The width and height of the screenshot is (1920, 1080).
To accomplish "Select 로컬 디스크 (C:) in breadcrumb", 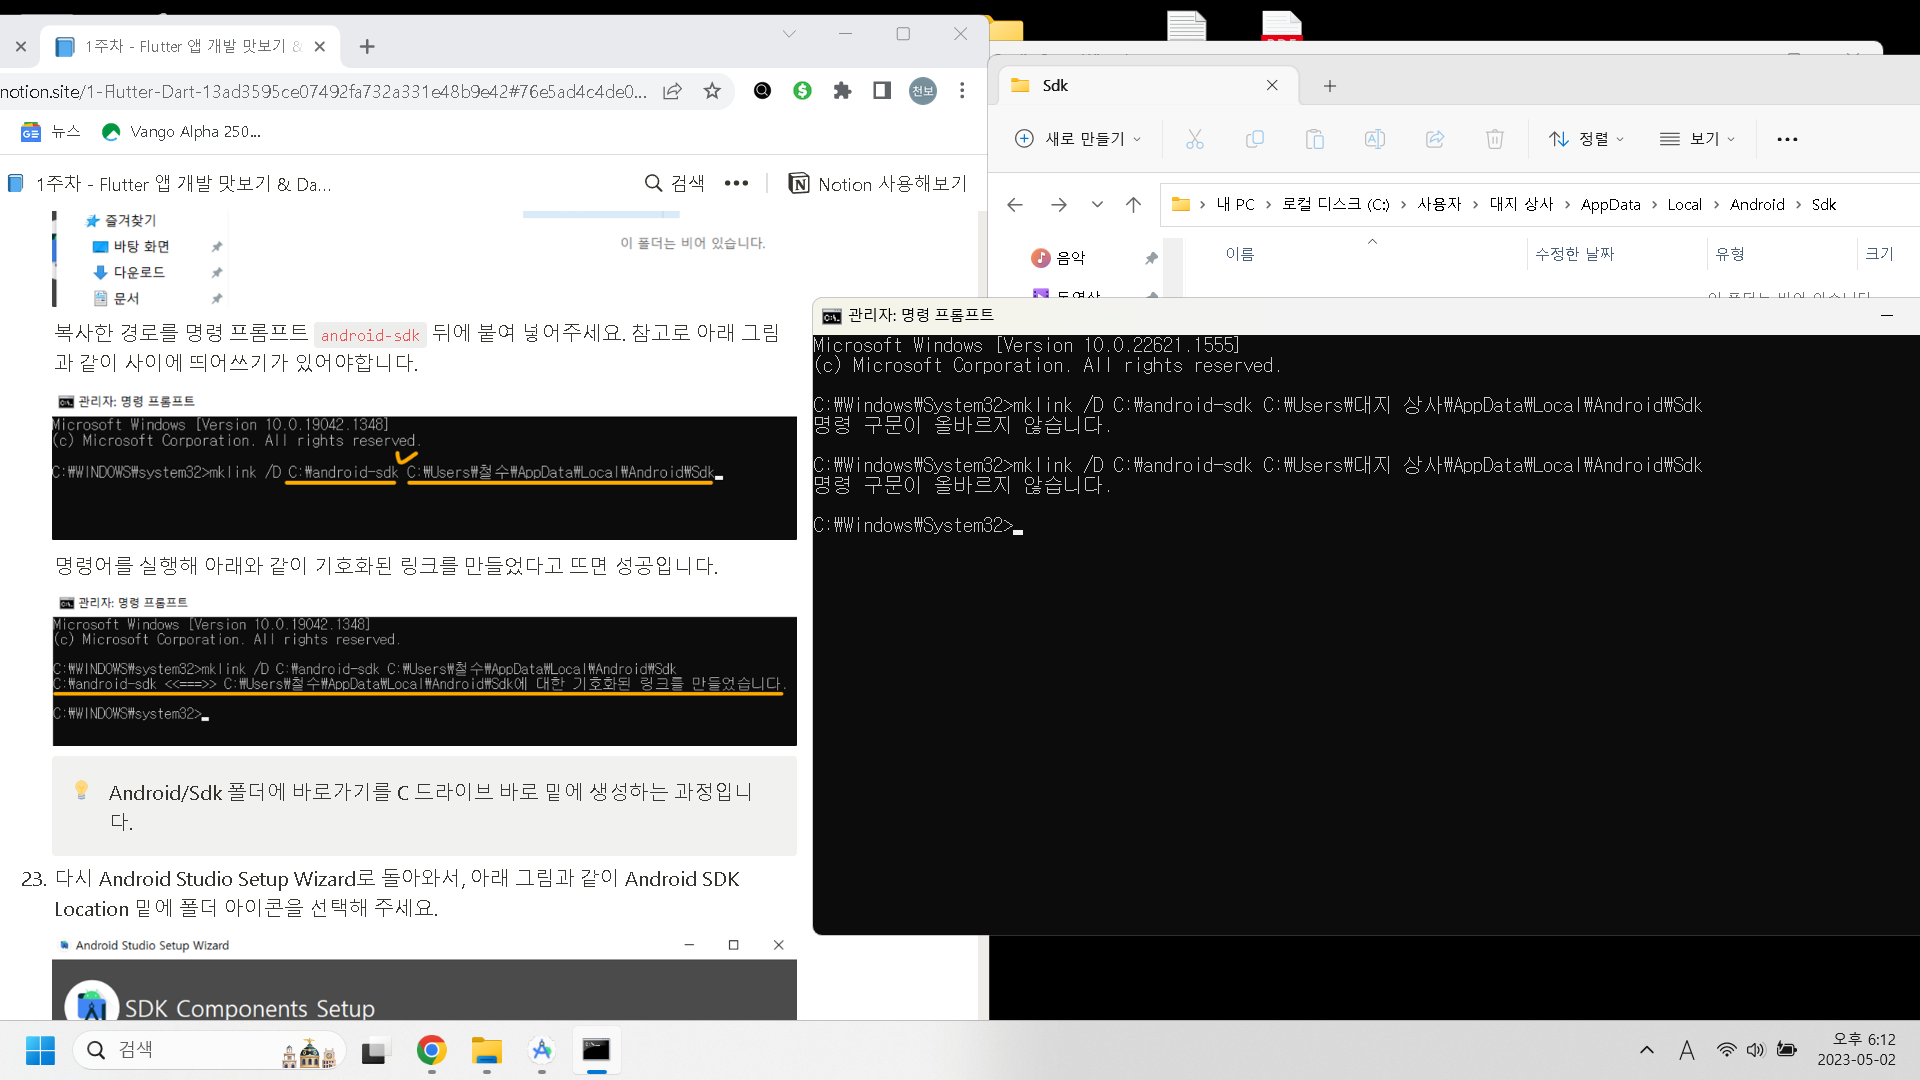I will (1335, 205).
